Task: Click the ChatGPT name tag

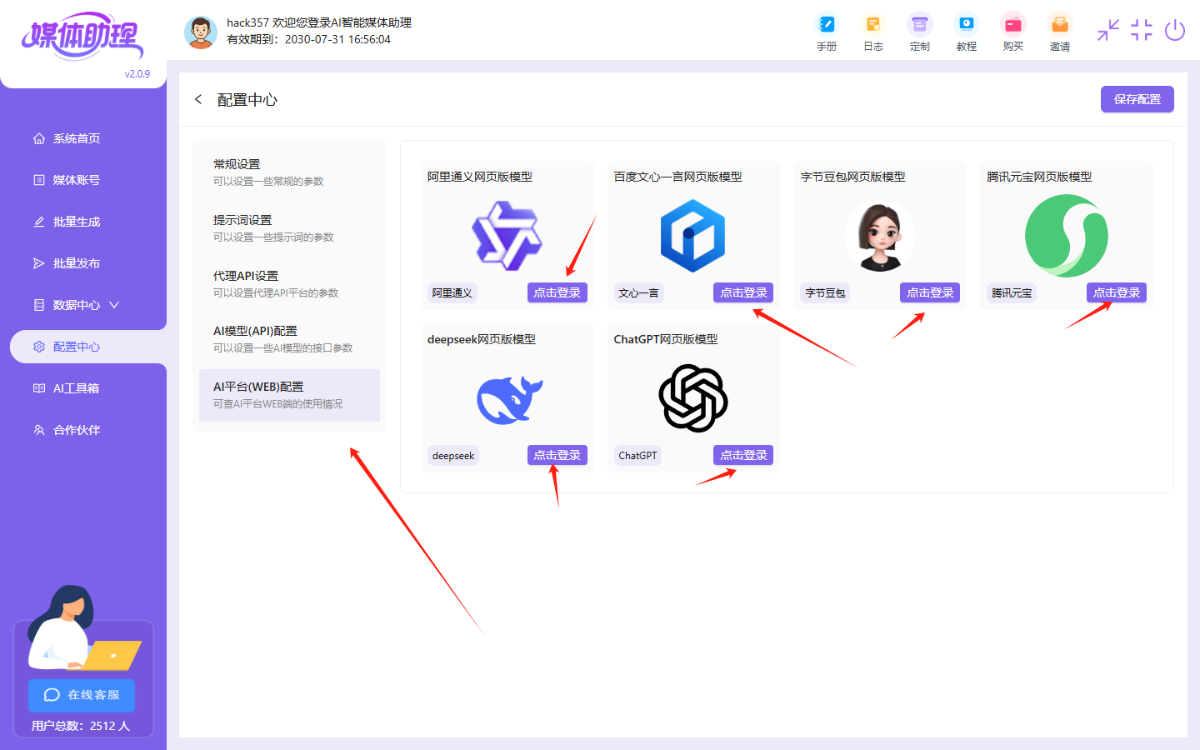Action: click(637, 455)
